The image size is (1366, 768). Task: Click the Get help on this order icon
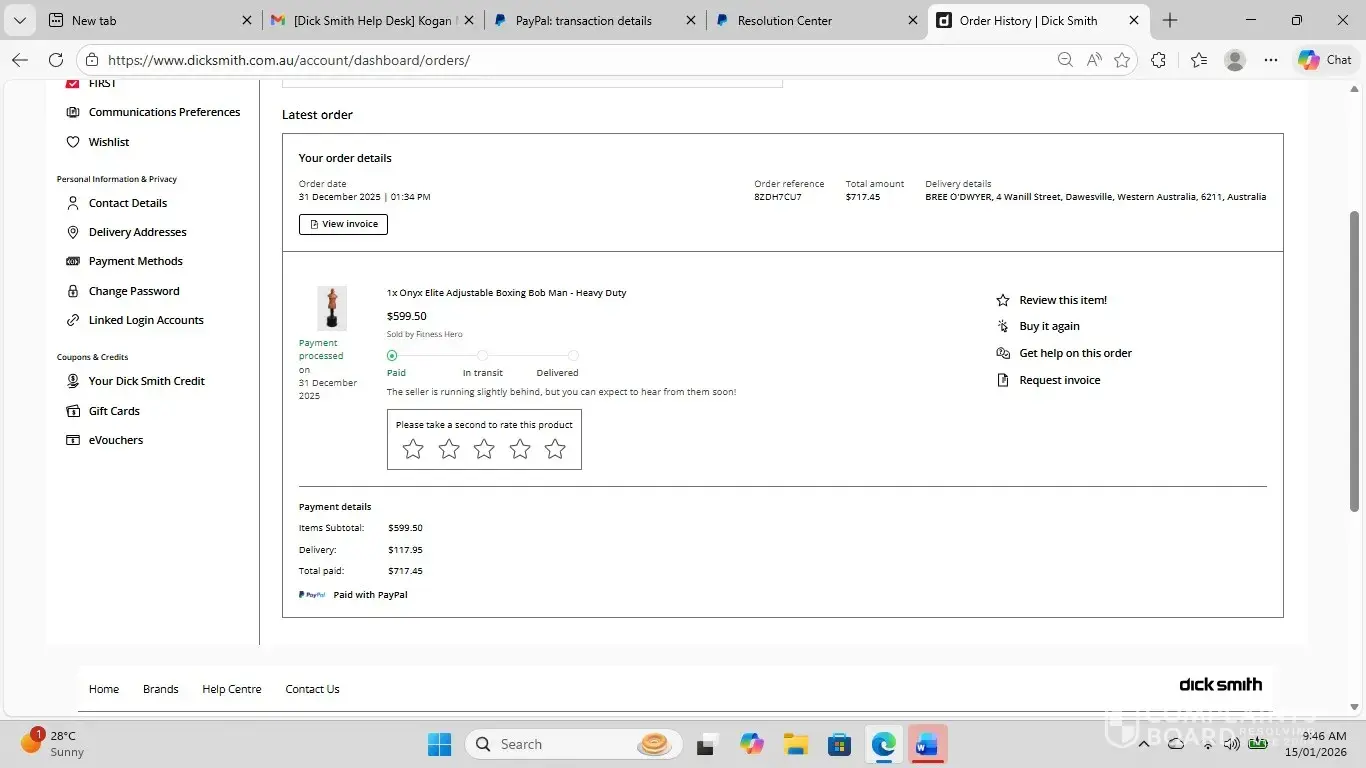coord(1003,353)
